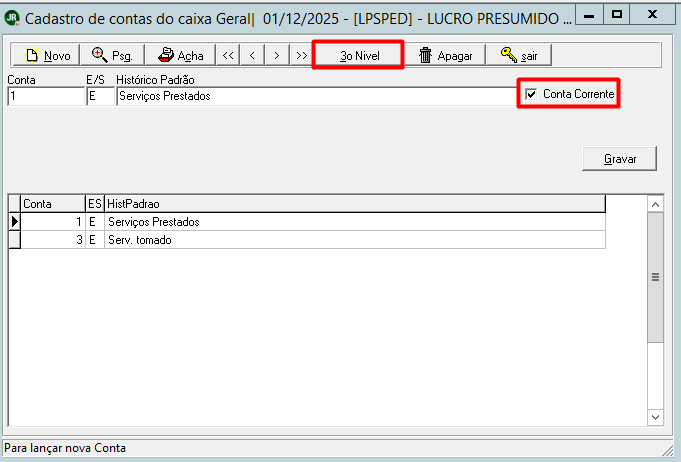
Task: Select the Serviços Prestados grid row
Action: point(307,222)
